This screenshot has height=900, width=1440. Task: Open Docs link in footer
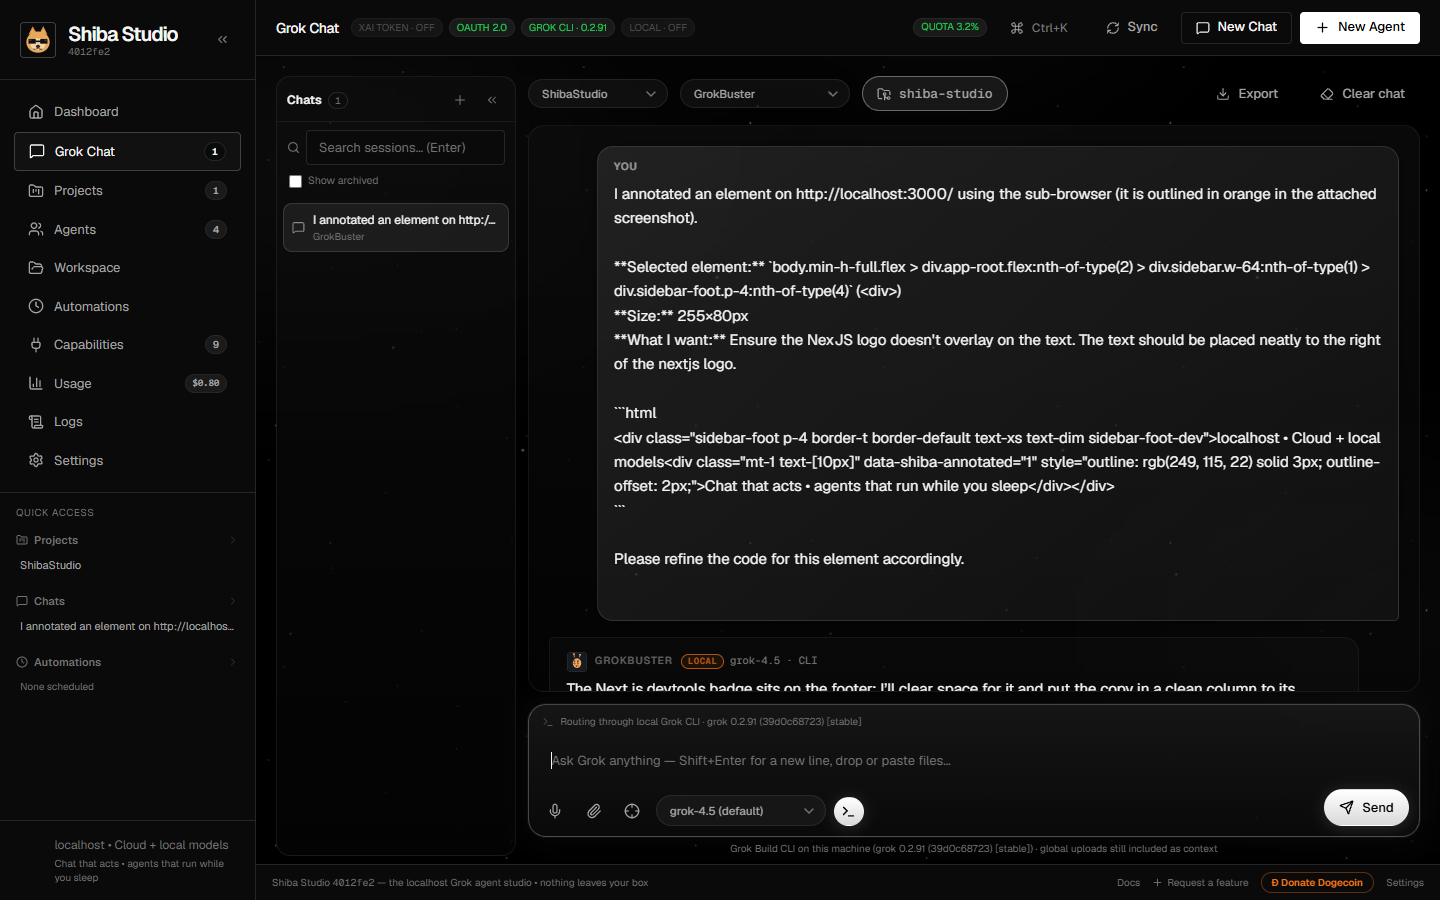(1128, 883)
